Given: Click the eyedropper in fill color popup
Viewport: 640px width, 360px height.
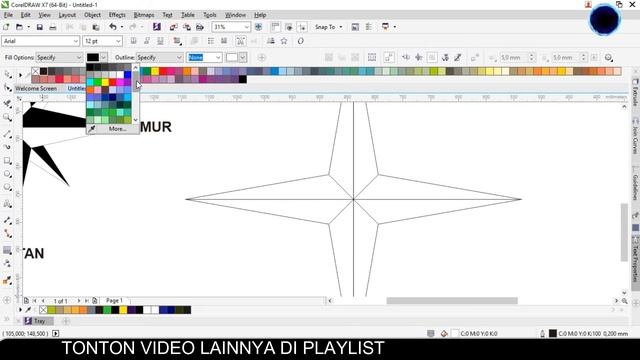Looking at the screenshot, I should pyautogui.click(x=92, y=129).
